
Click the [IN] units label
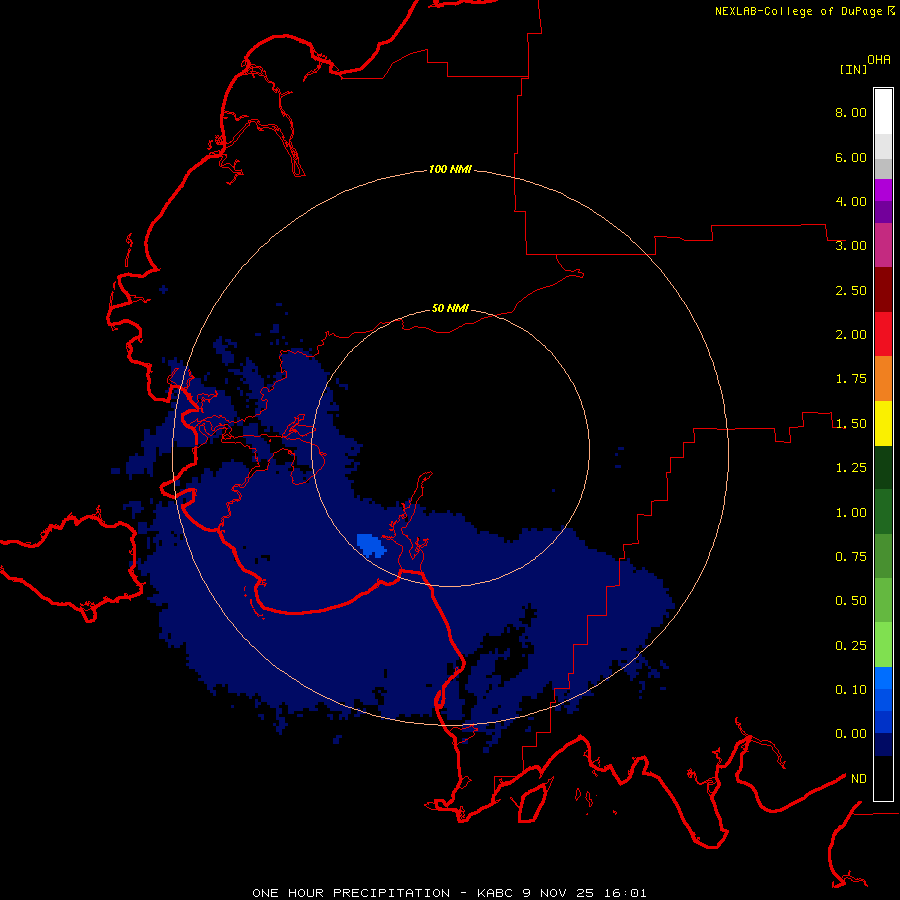coord(853,69)
